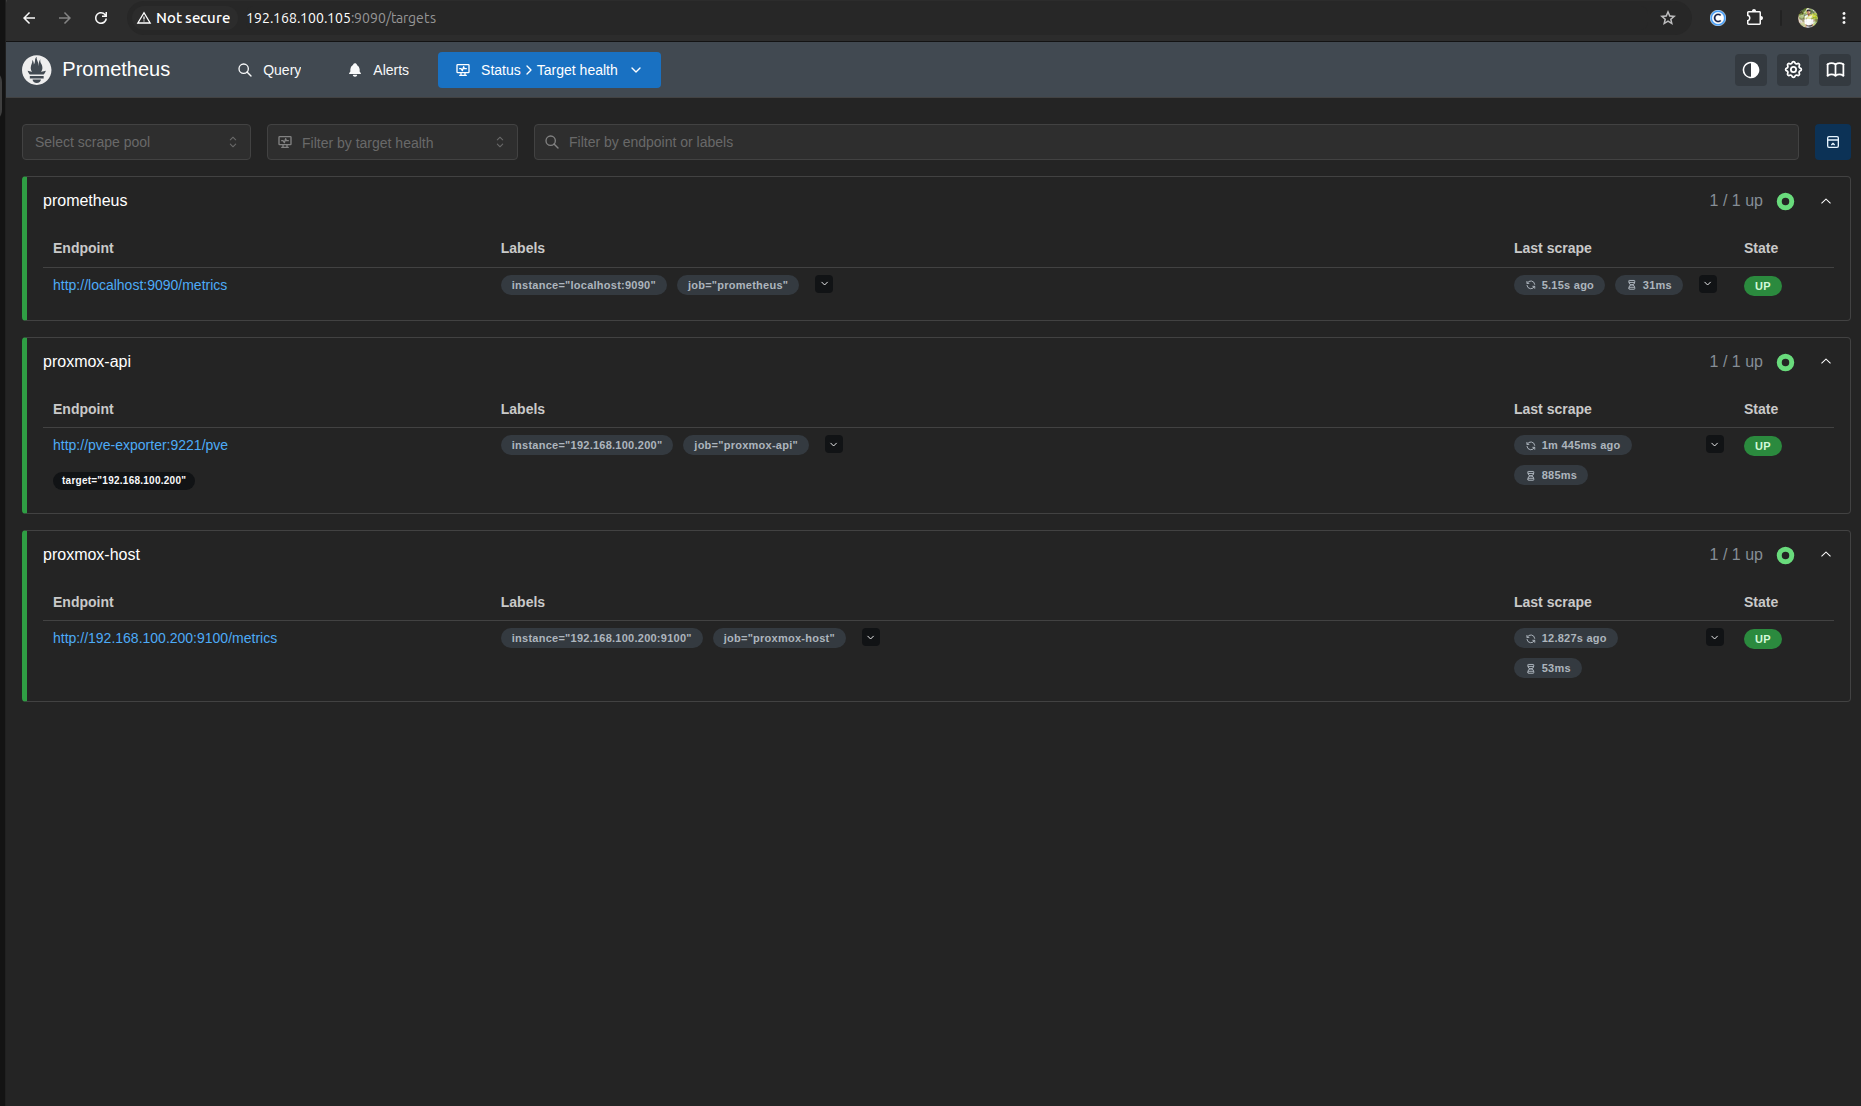Go back with the browser back arrow
This screenshot has height=1106, width=1861.
[29, 18]
